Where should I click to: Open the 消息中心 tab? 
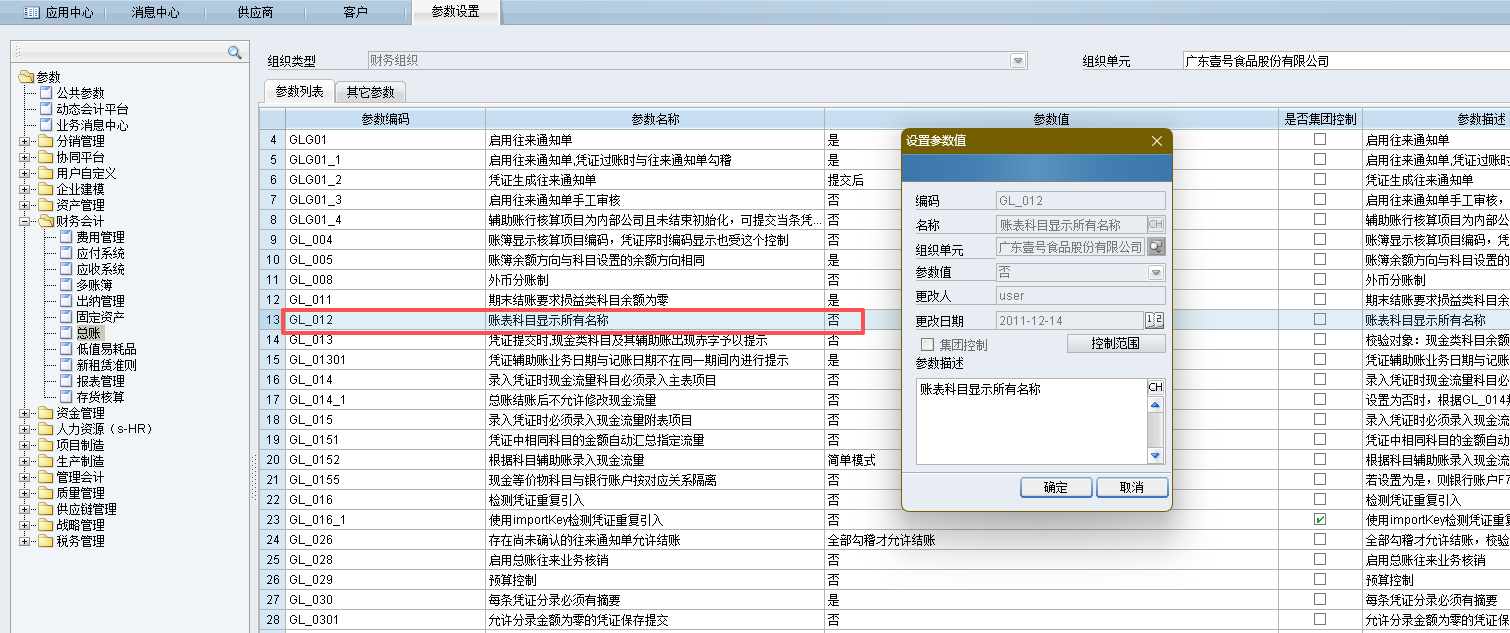tap(155, 12)
